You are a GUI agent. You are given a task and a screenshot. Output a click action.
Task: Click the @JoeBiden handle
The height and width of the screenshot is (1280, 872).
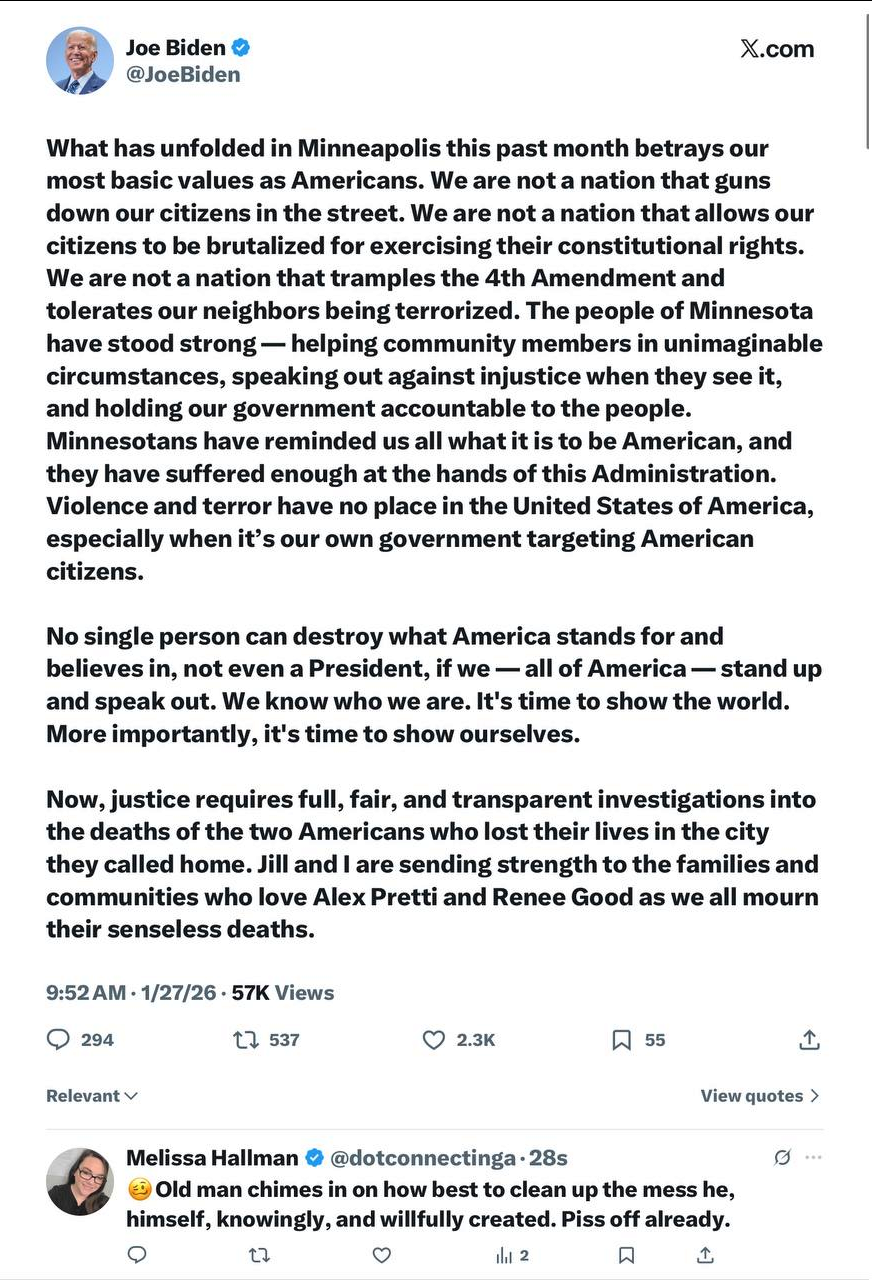(183, 75)
